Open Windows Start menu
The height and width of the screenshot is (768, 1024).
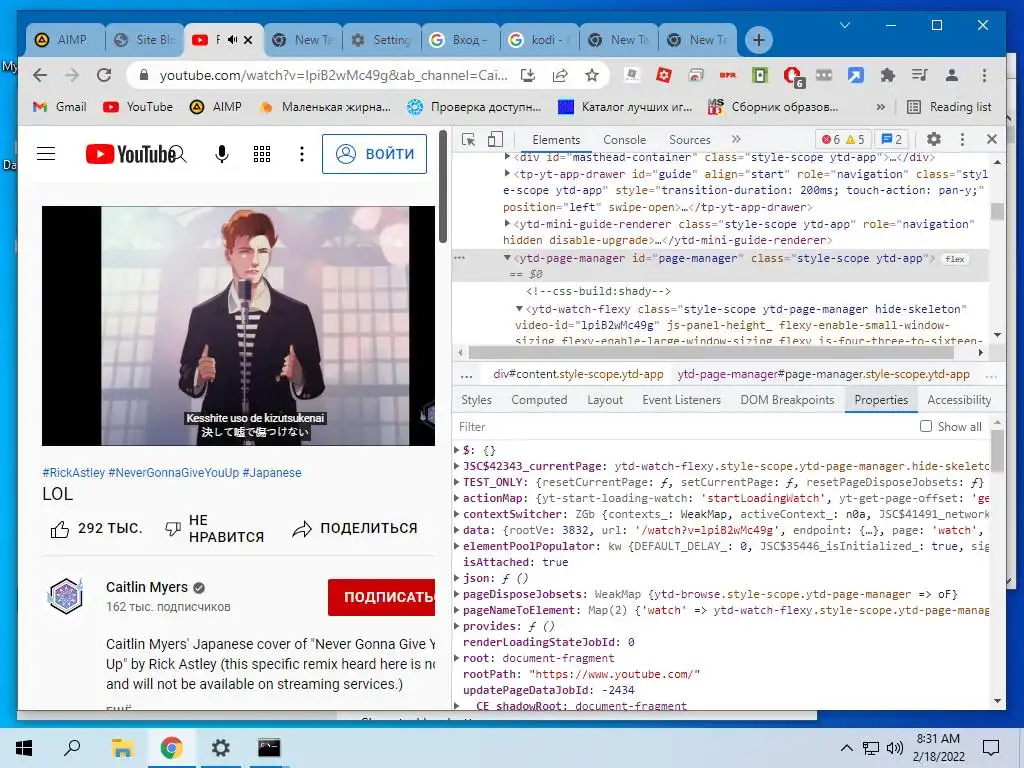[x=24, y=748]
